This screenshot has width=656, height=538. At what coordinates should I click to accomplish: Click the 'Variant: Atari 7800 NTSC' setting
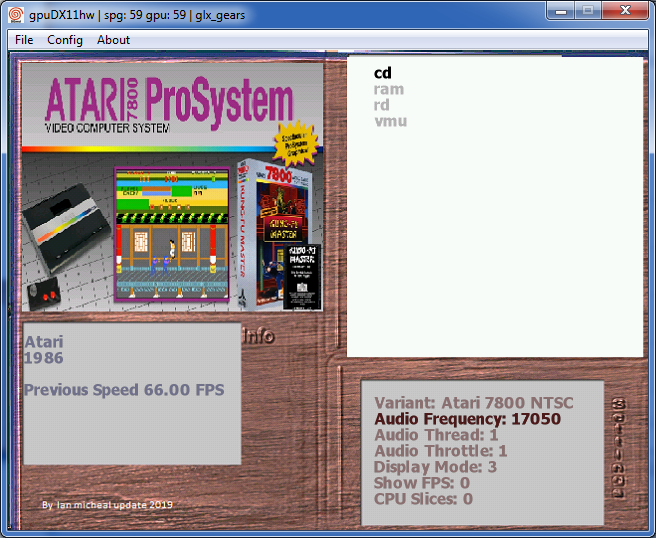[474, 403]
